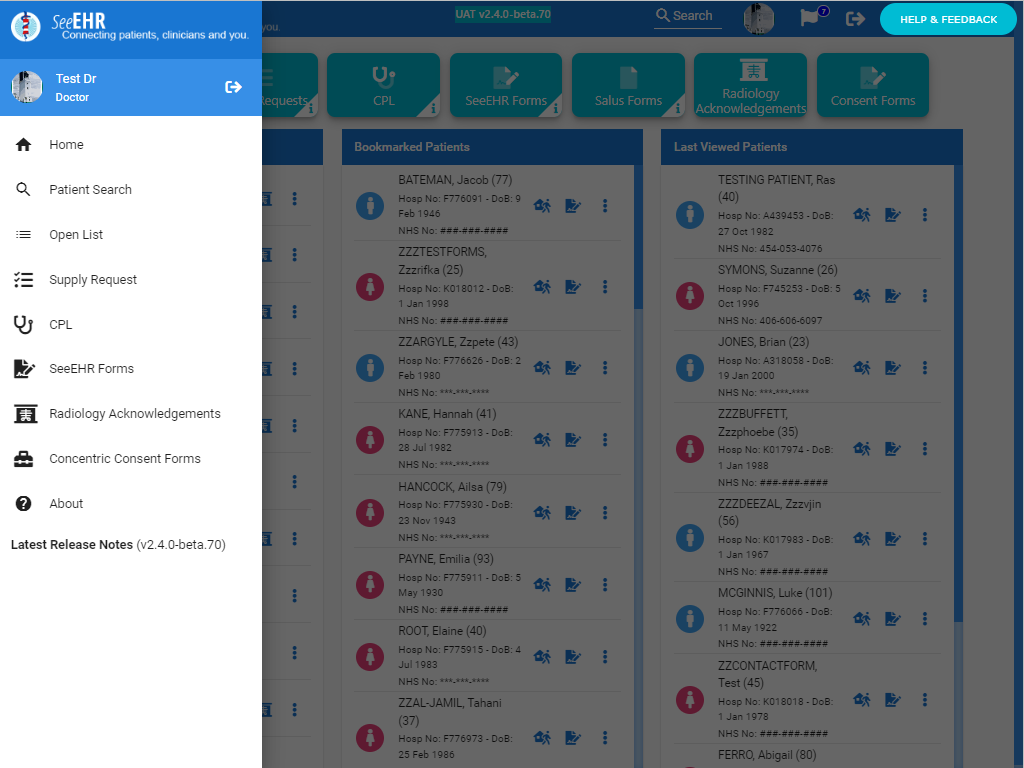1024x768 pixels.
Task: Click admission icon for SYMONS, Suzanne
Action: [862, 296]
